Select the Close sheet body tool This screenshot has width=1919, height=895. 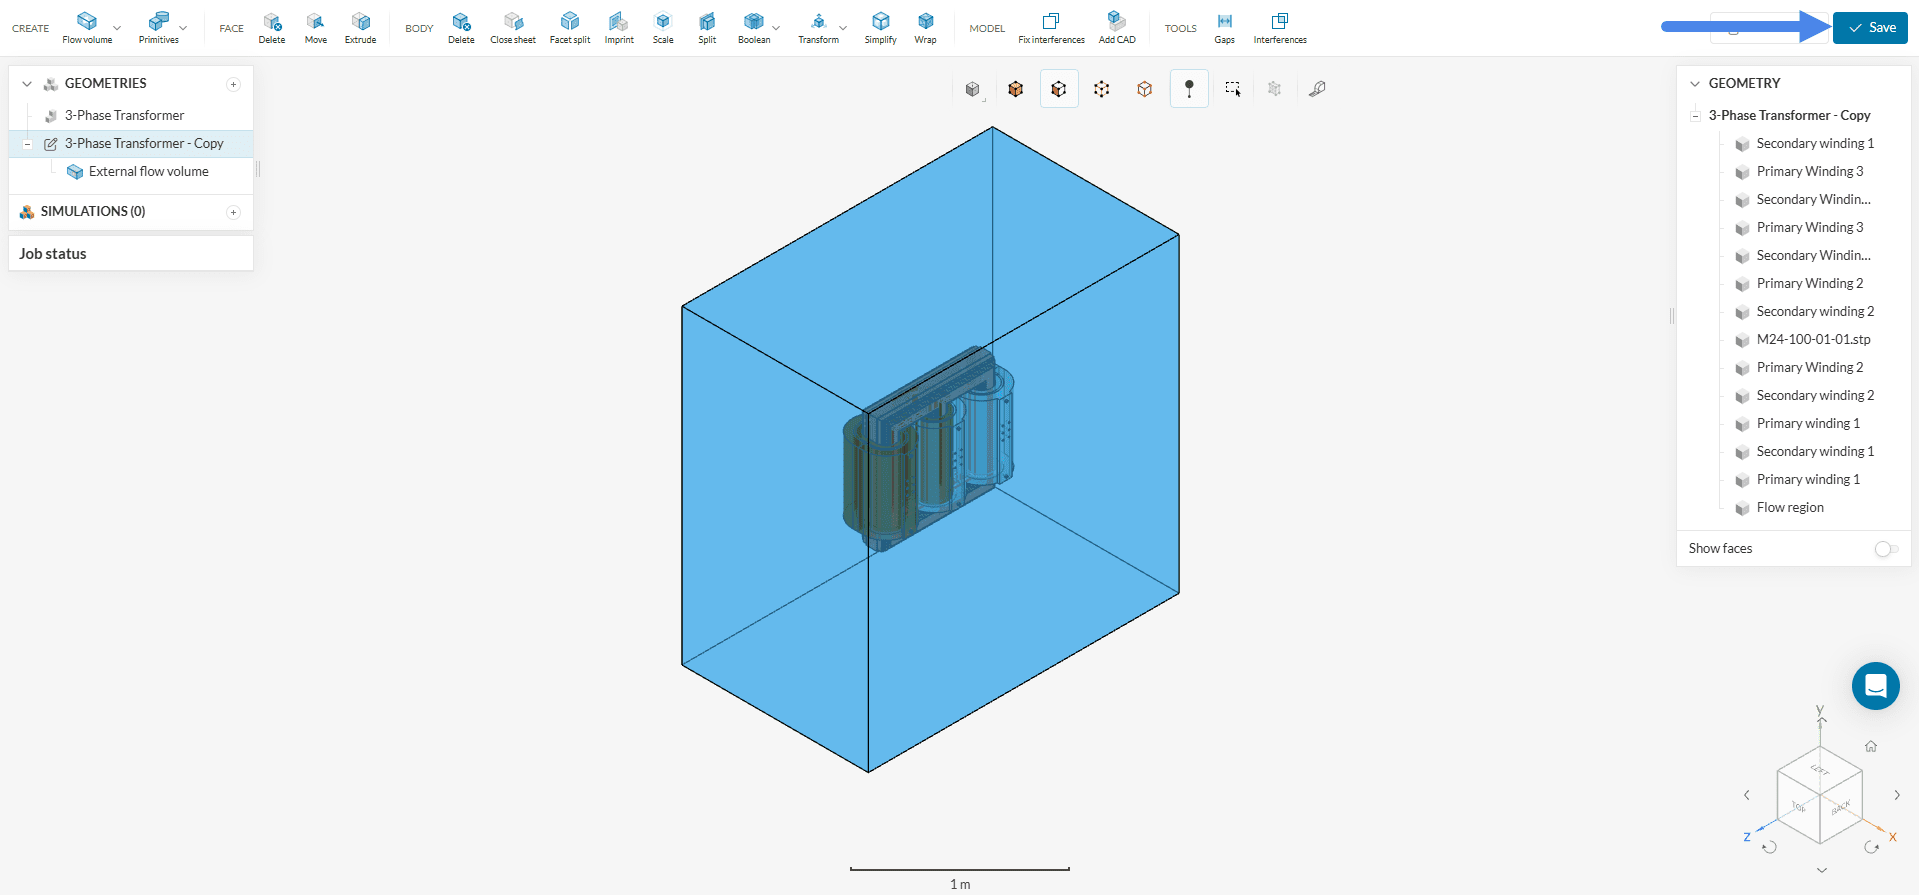click(x=512, y=22)
